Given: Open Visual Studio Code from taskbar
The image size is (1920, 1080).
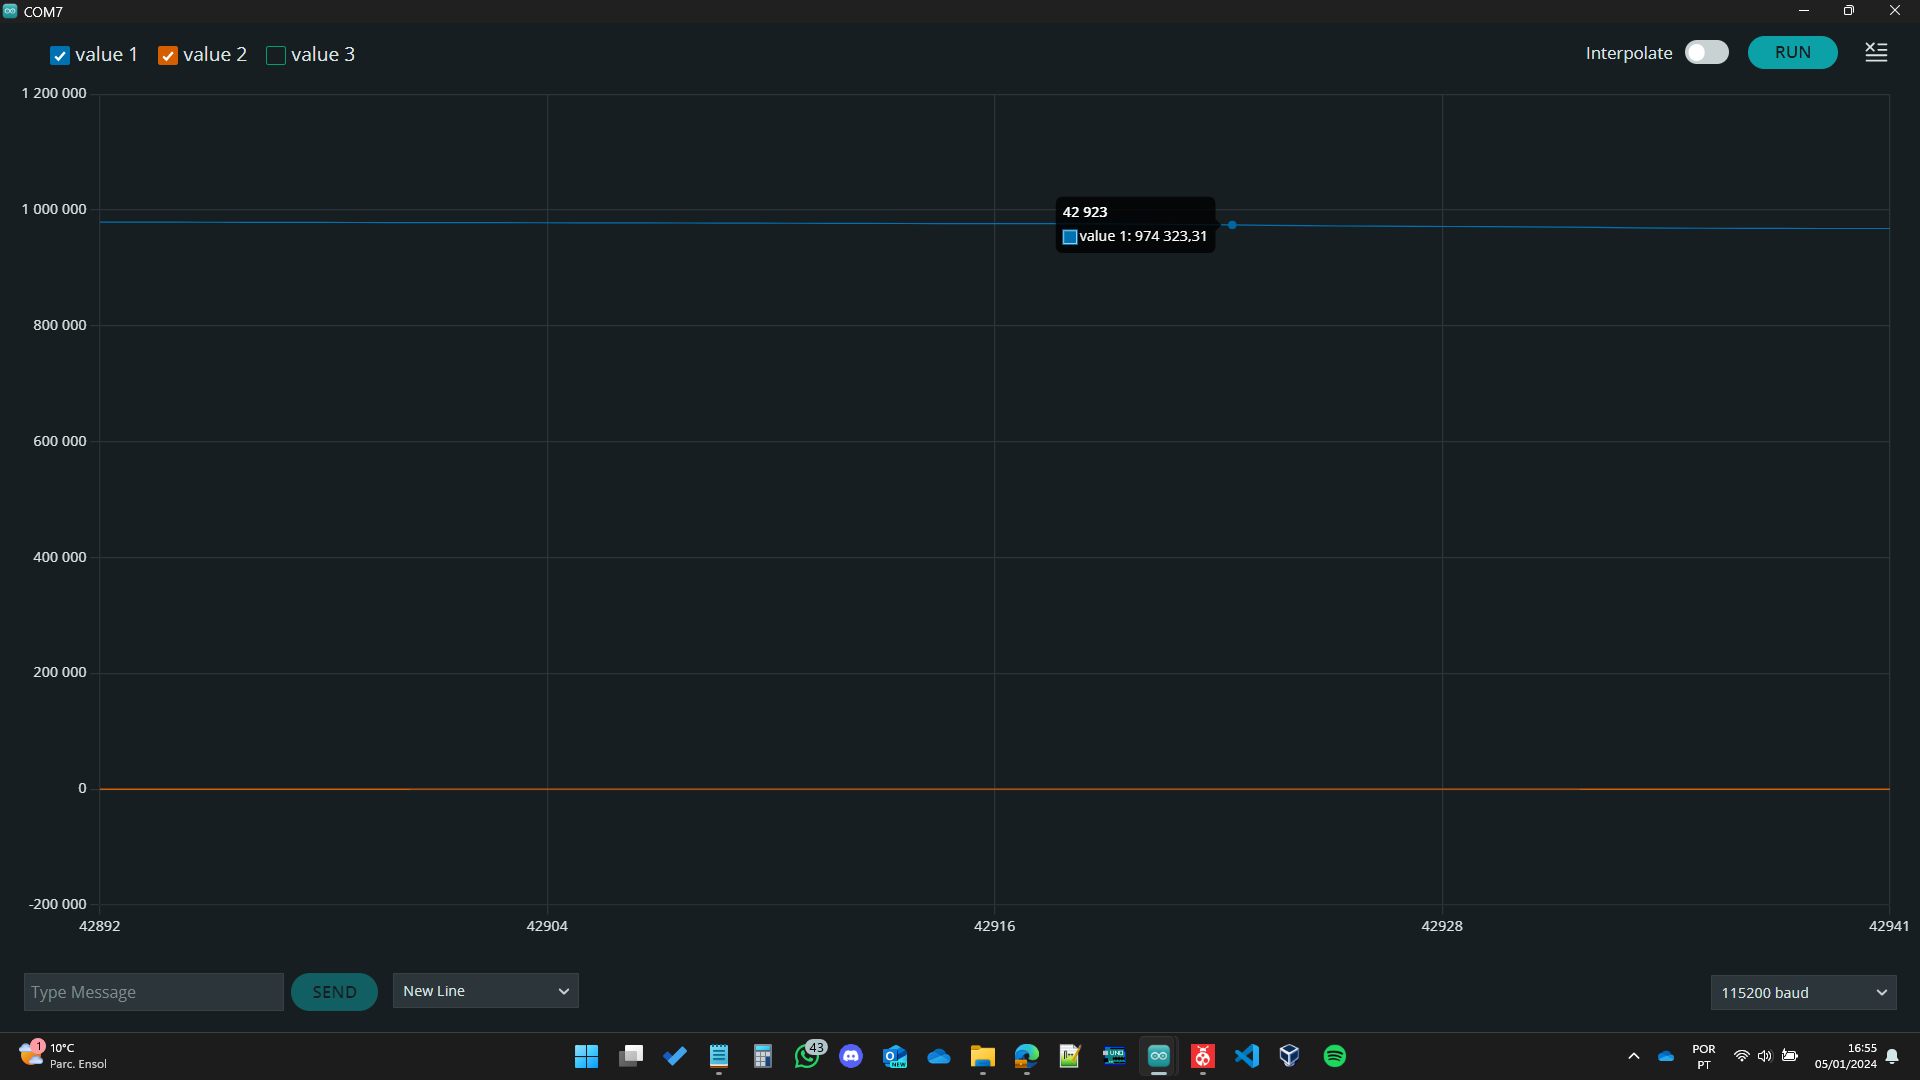Looking at the screenshot, I should tap(1246, 1056).
